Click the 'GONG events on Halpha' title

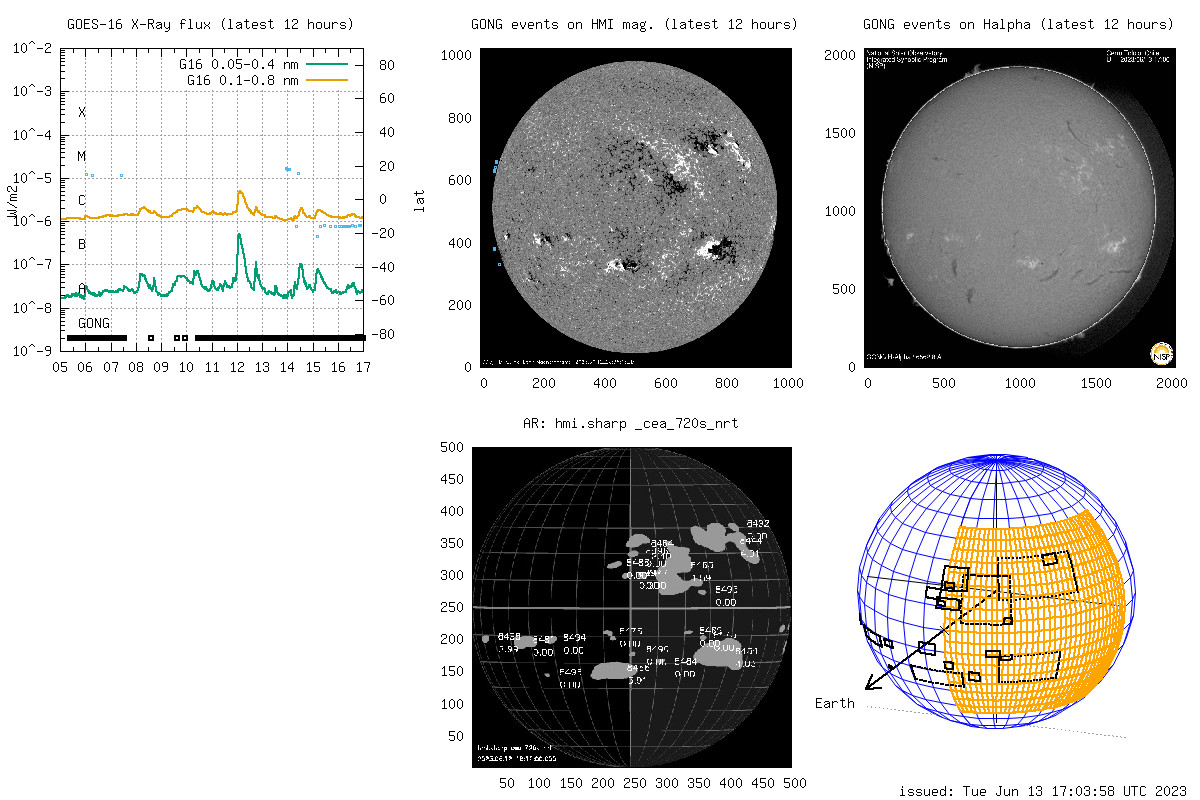[1018, 24]
